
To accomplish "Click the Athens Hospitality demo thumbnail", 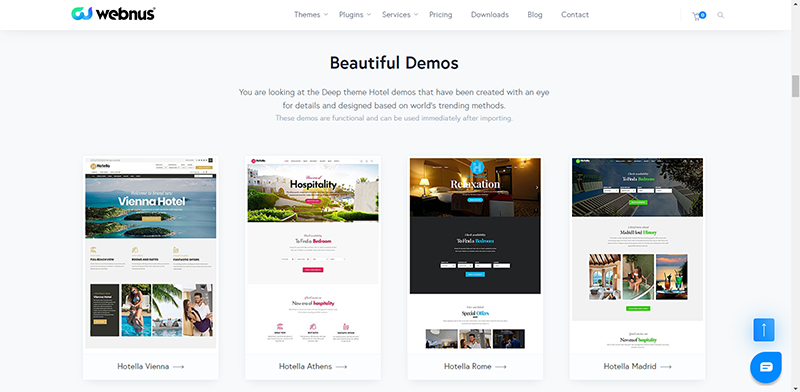I will pos(313,253).
